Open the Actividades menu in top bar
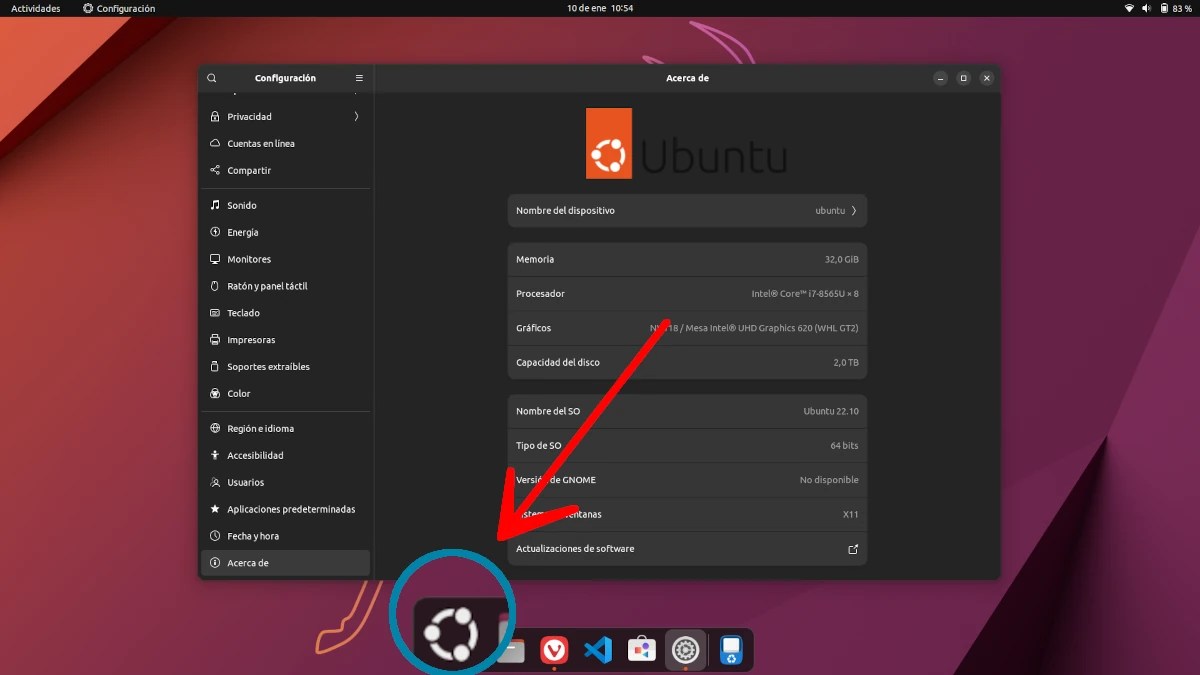 (x=35, y=7)
